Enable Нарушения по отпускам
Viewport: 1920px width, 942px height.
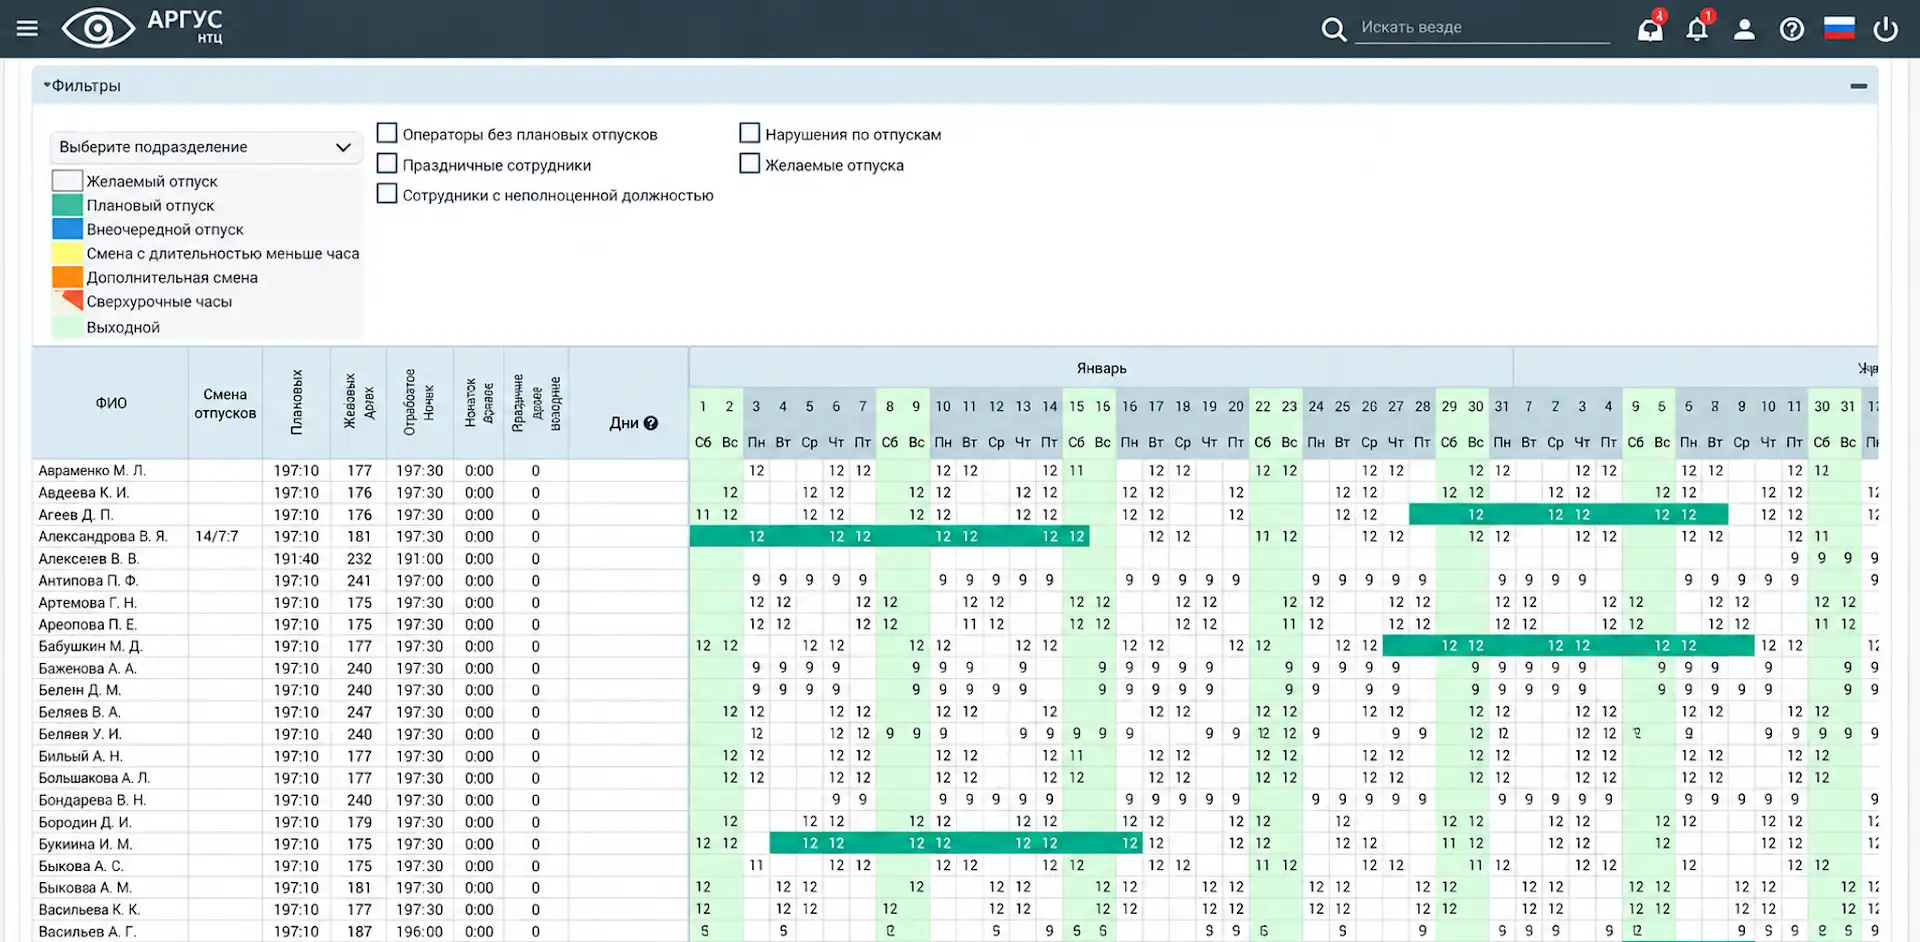(750, 133)
